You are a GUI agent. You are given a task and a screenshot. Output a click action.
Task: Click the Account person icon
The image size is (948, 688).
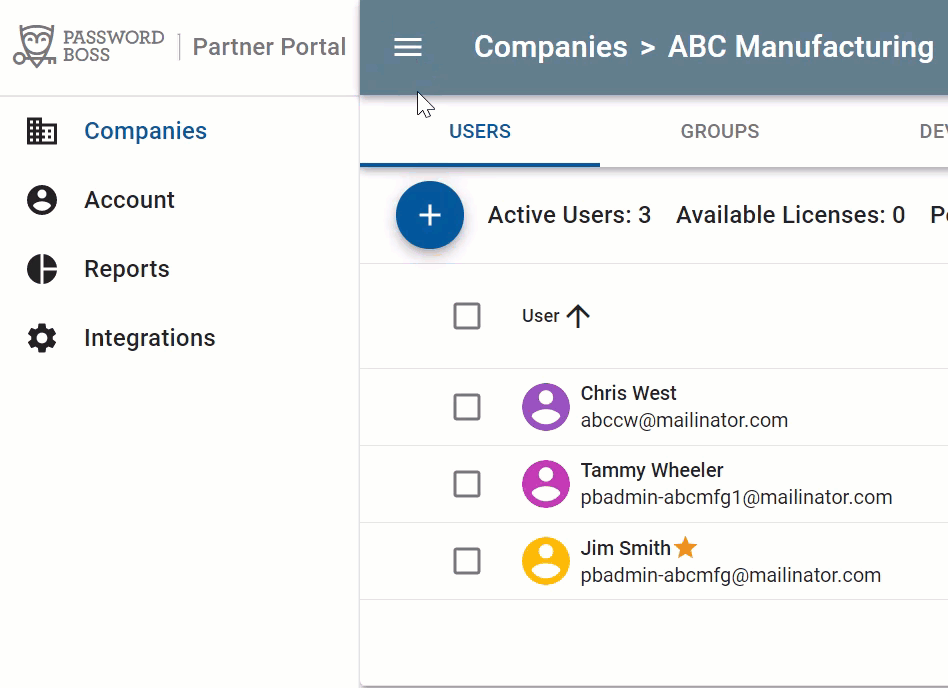coord(42,200)
